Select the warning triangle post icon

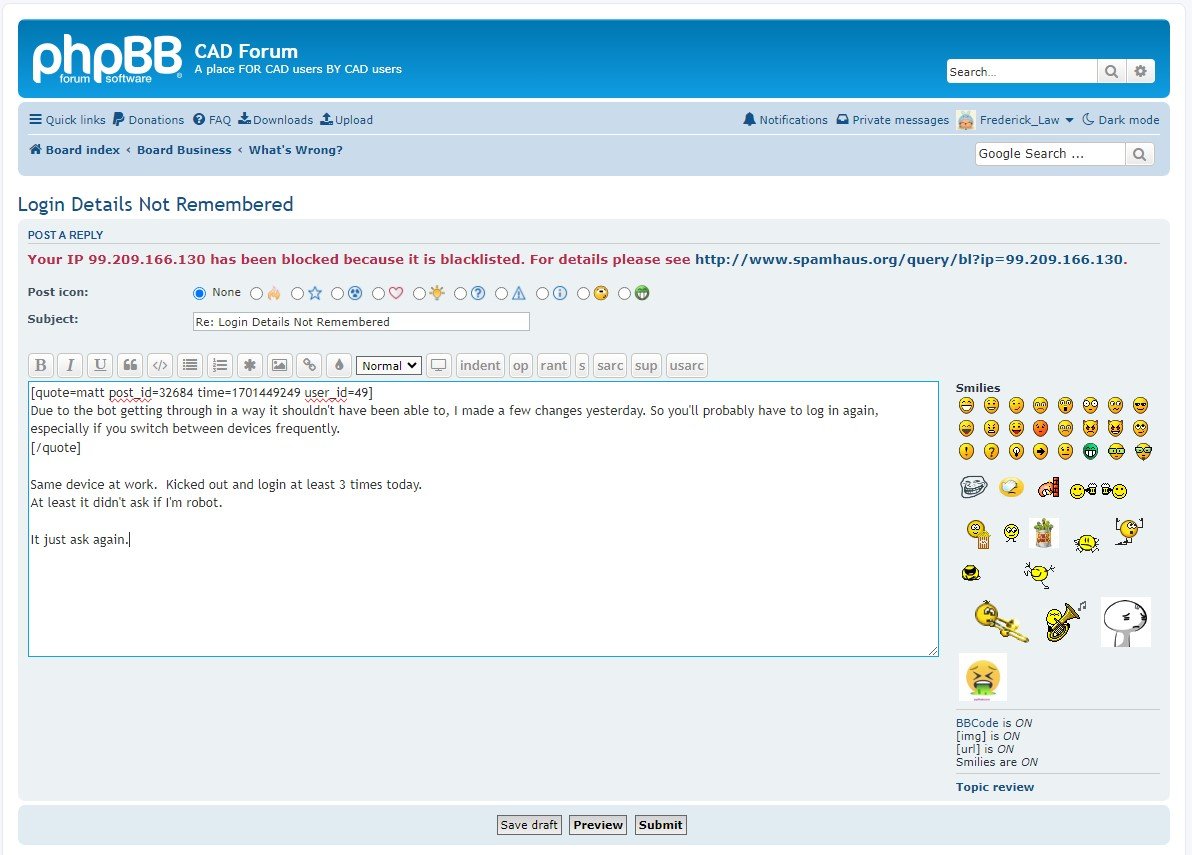[502, 294]
